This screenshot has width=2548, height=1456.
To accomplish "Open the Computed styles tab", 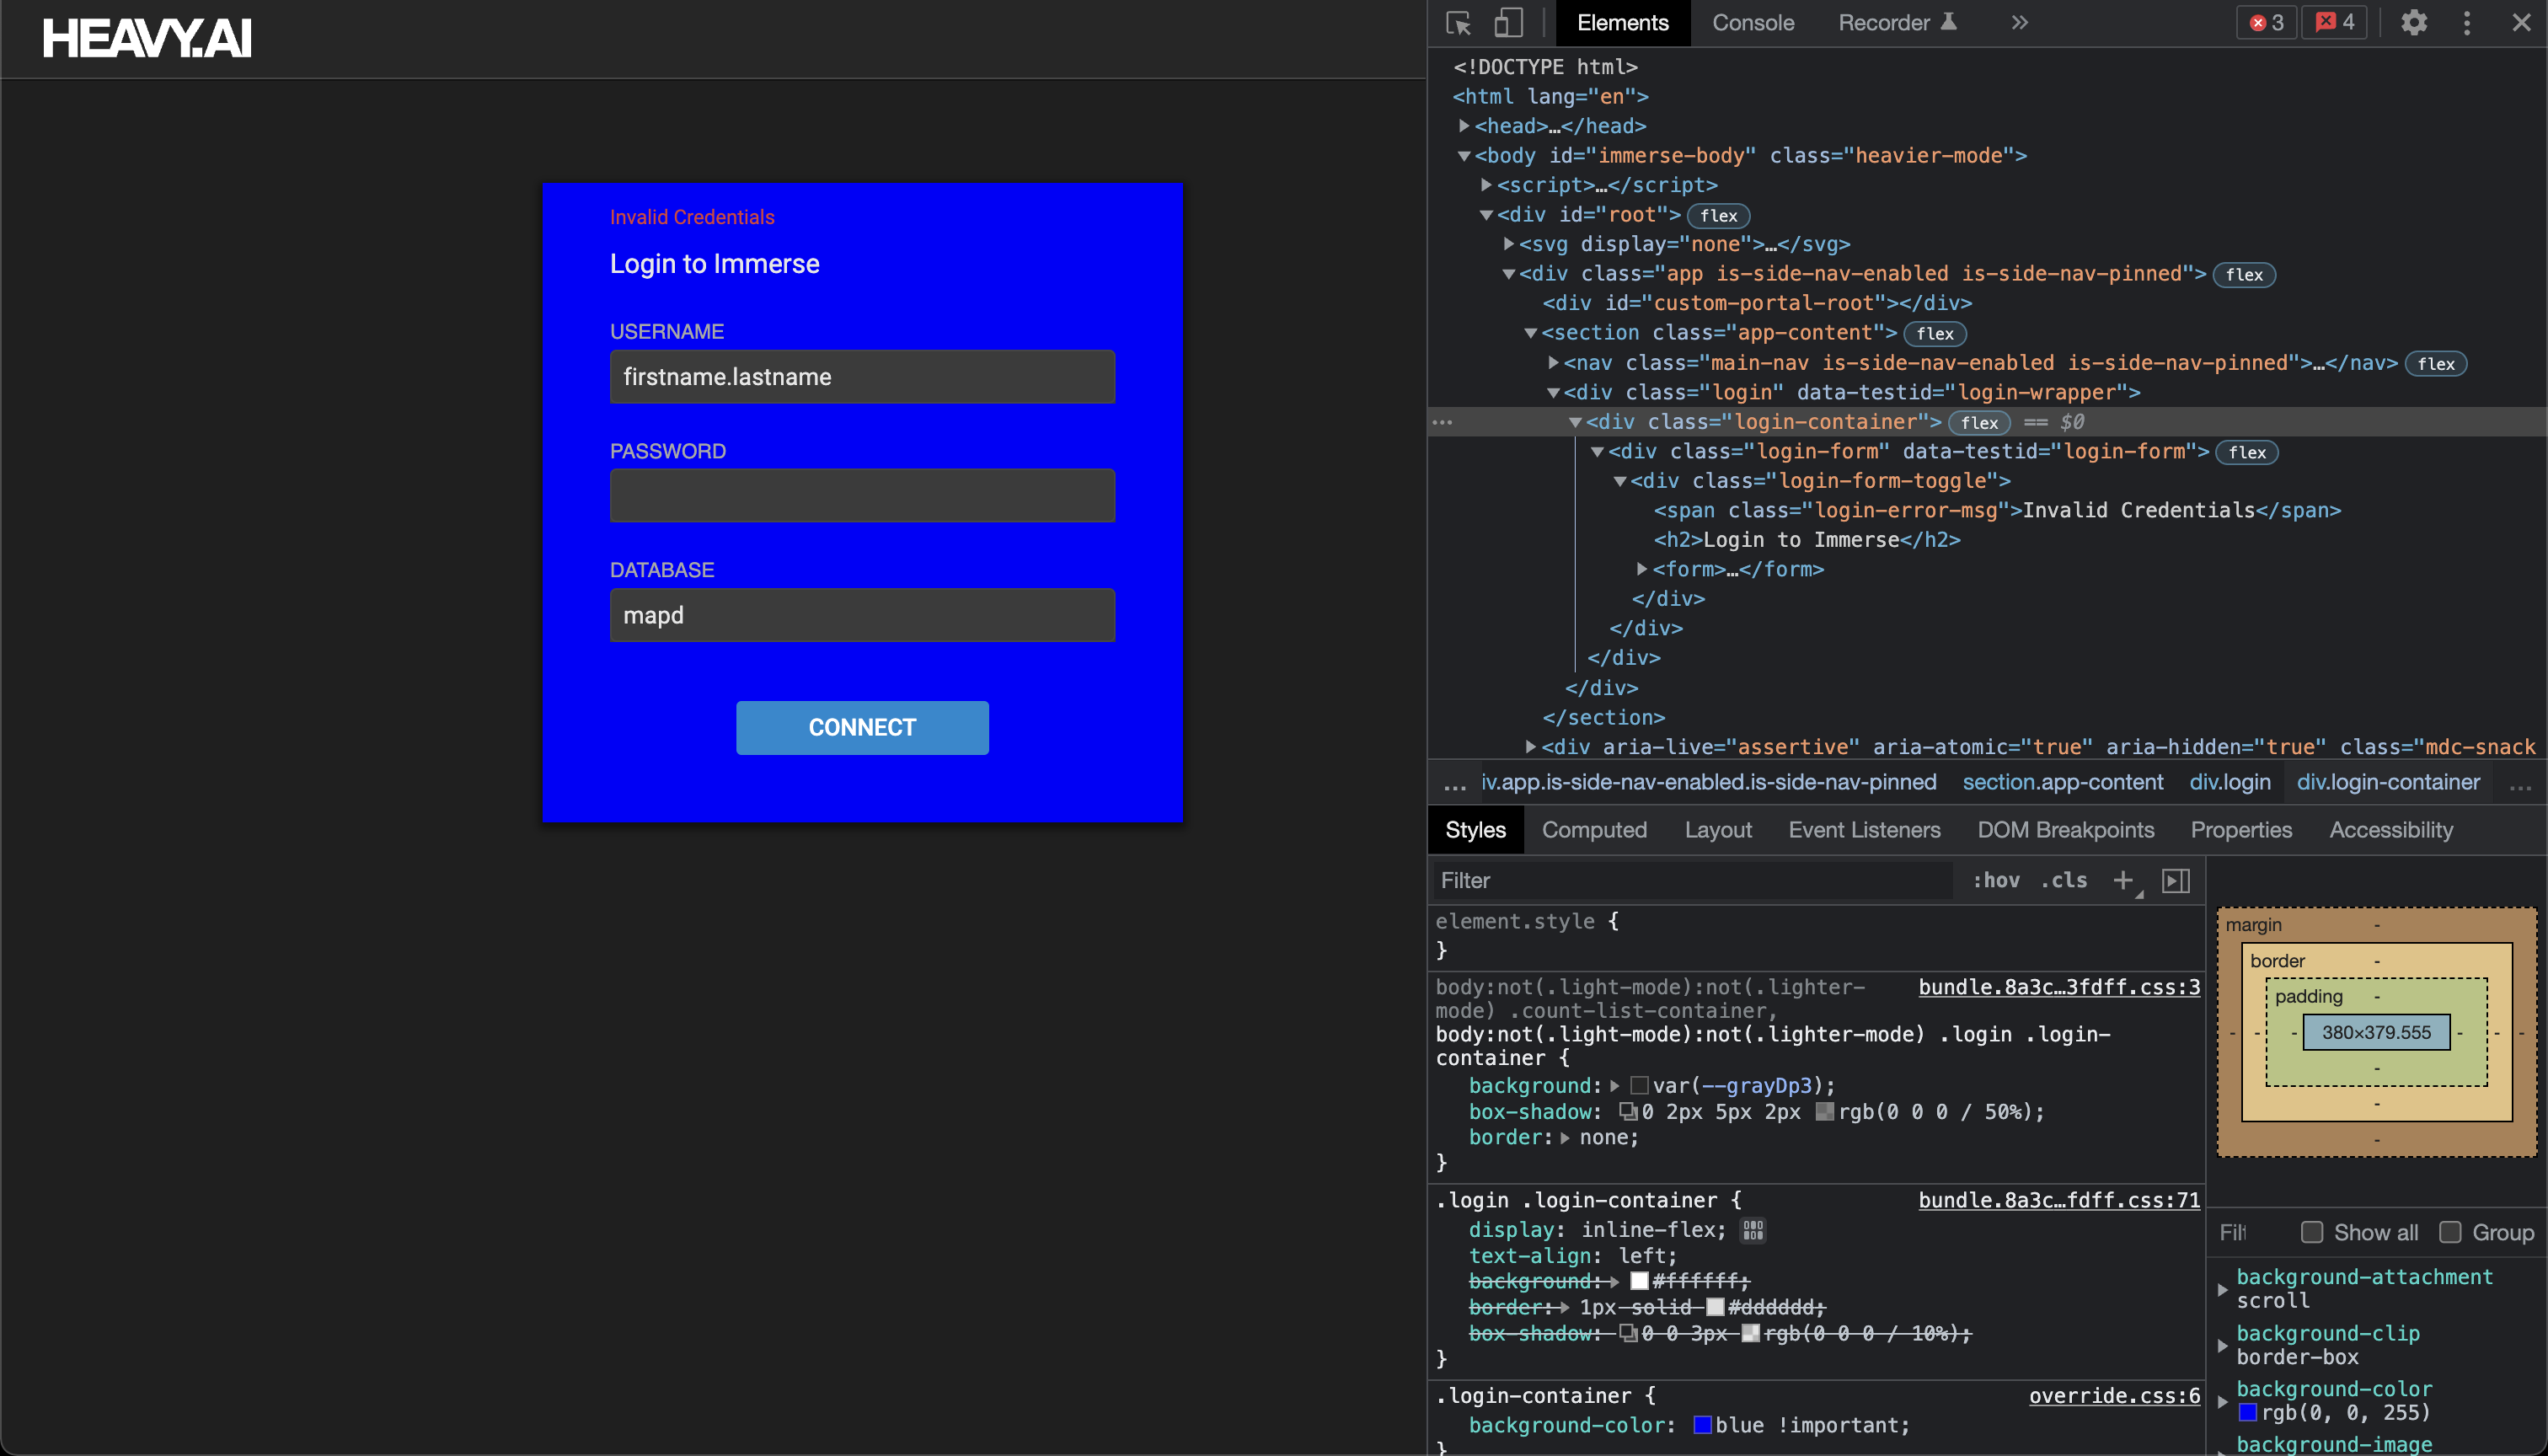I will (x=1594, y=830).
